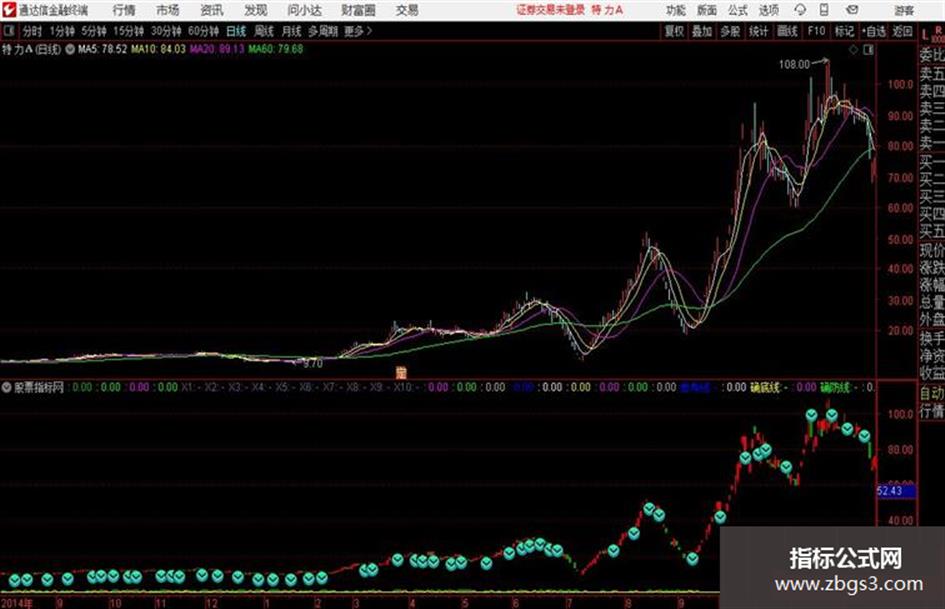This screenshot has width=945, height=609.
Task: Open the 行情 menu
Action: pos(124,10)
